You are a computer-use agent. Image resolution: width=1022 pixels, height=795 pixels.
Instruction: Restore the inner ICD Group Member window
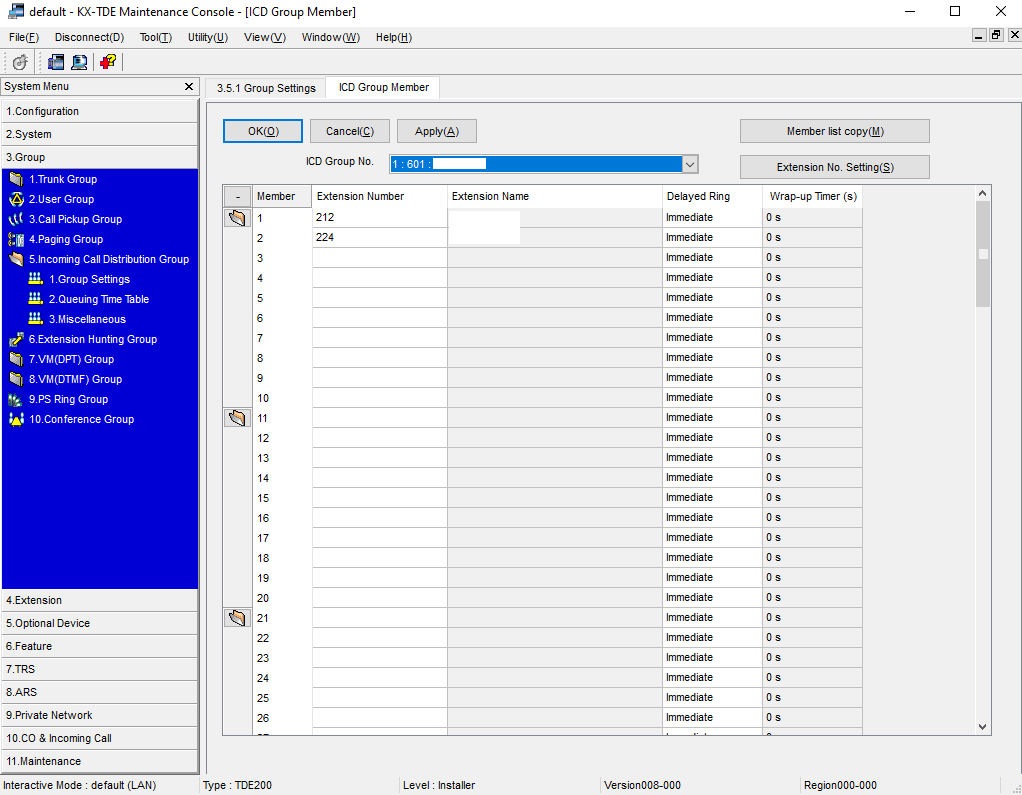tap(996, 35)
